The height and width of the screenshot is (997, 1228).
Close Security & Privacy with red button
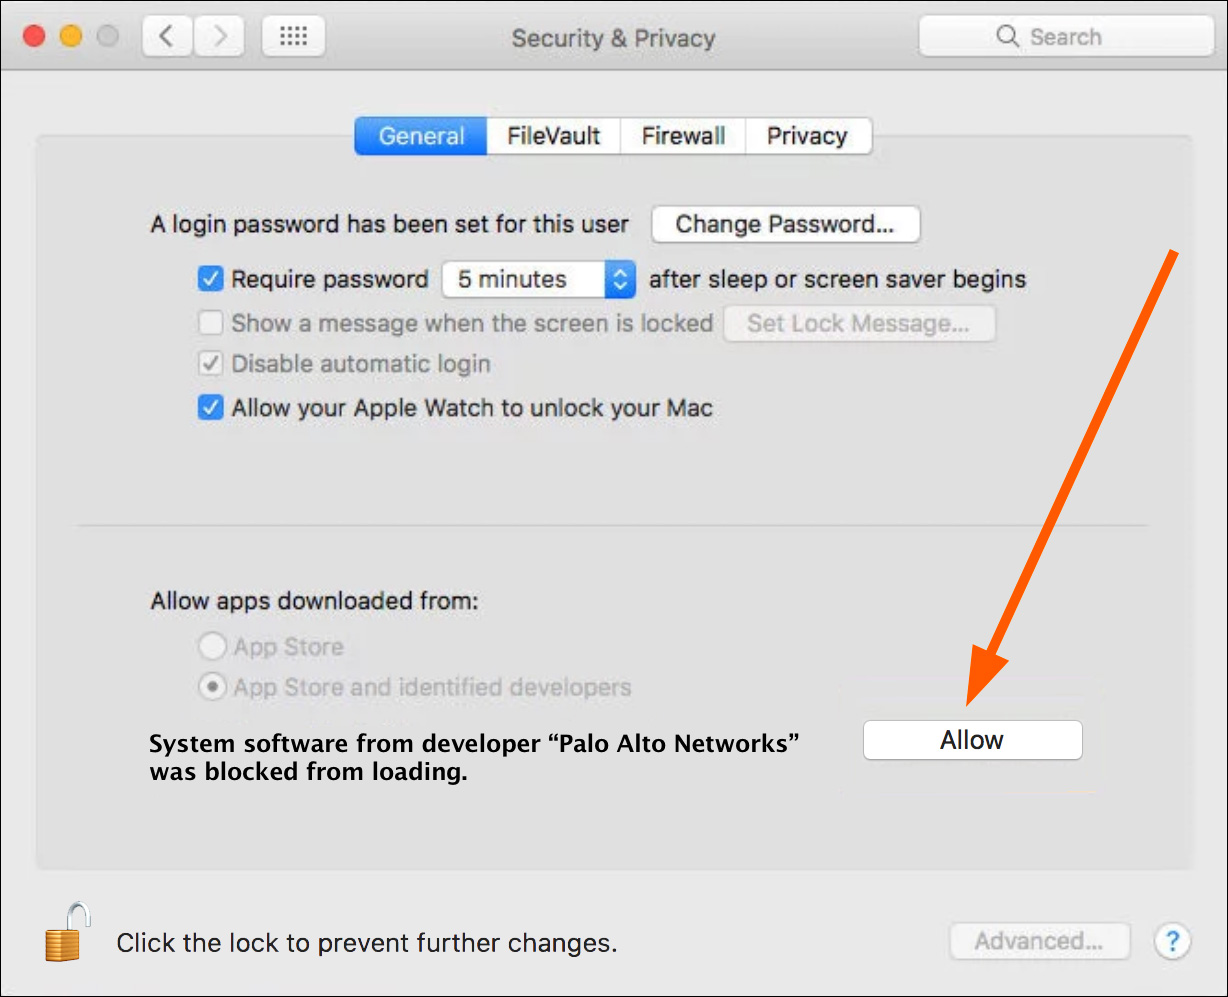point(34,37)
